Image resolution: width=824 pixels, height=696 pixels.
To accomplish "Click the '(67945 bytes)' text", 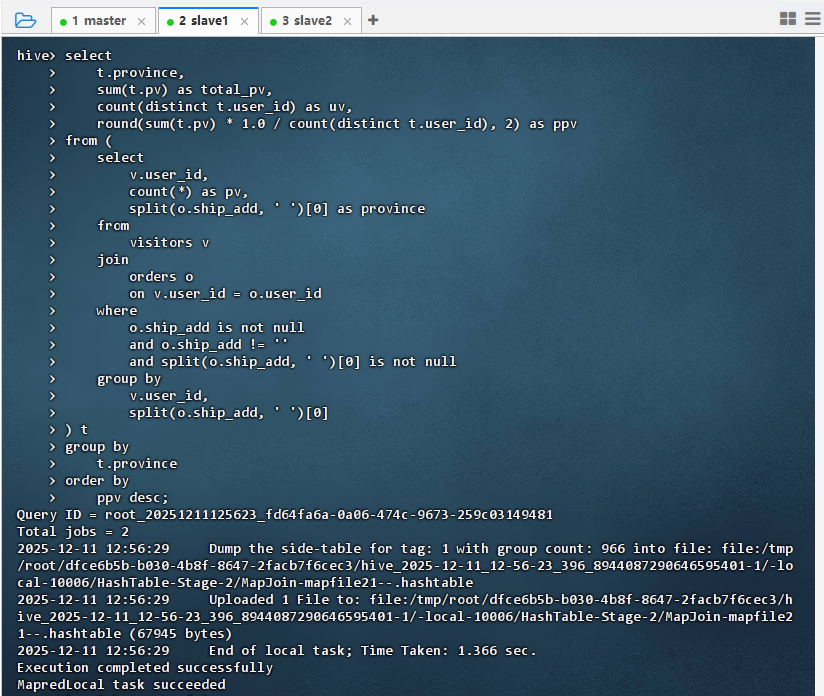I will click(x=181, y=634).
